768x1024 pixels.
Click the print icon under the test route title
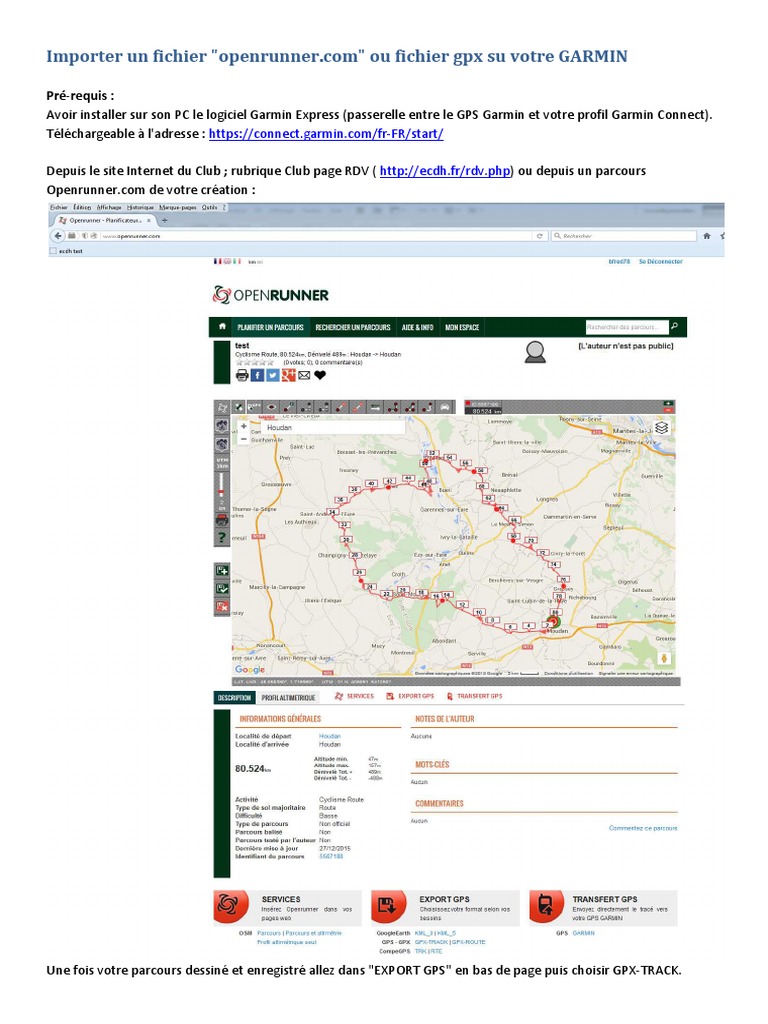(x=242, y=375)
